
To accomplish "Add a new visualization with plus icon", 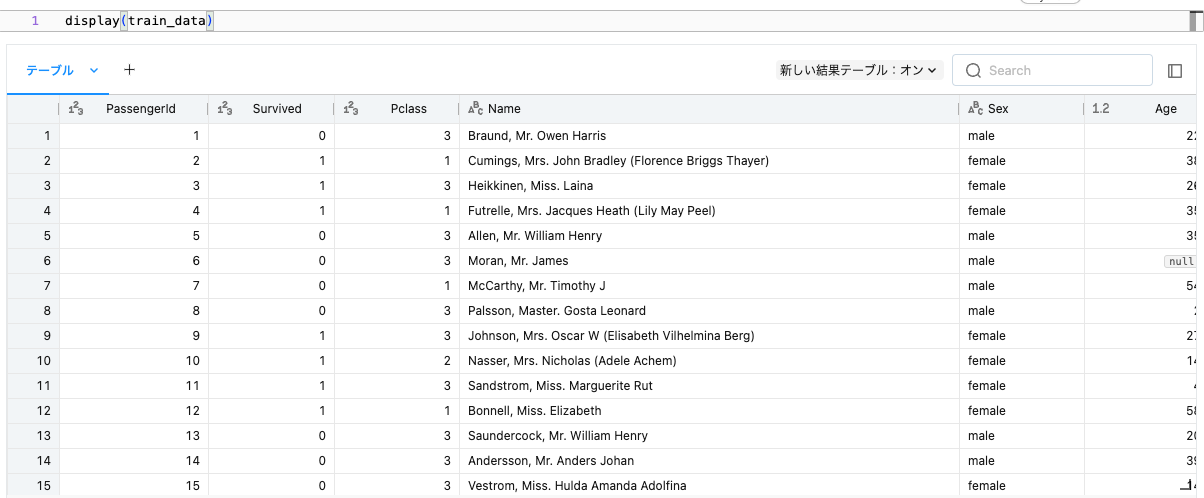I will pyautogui.click(x=129, y=70).
